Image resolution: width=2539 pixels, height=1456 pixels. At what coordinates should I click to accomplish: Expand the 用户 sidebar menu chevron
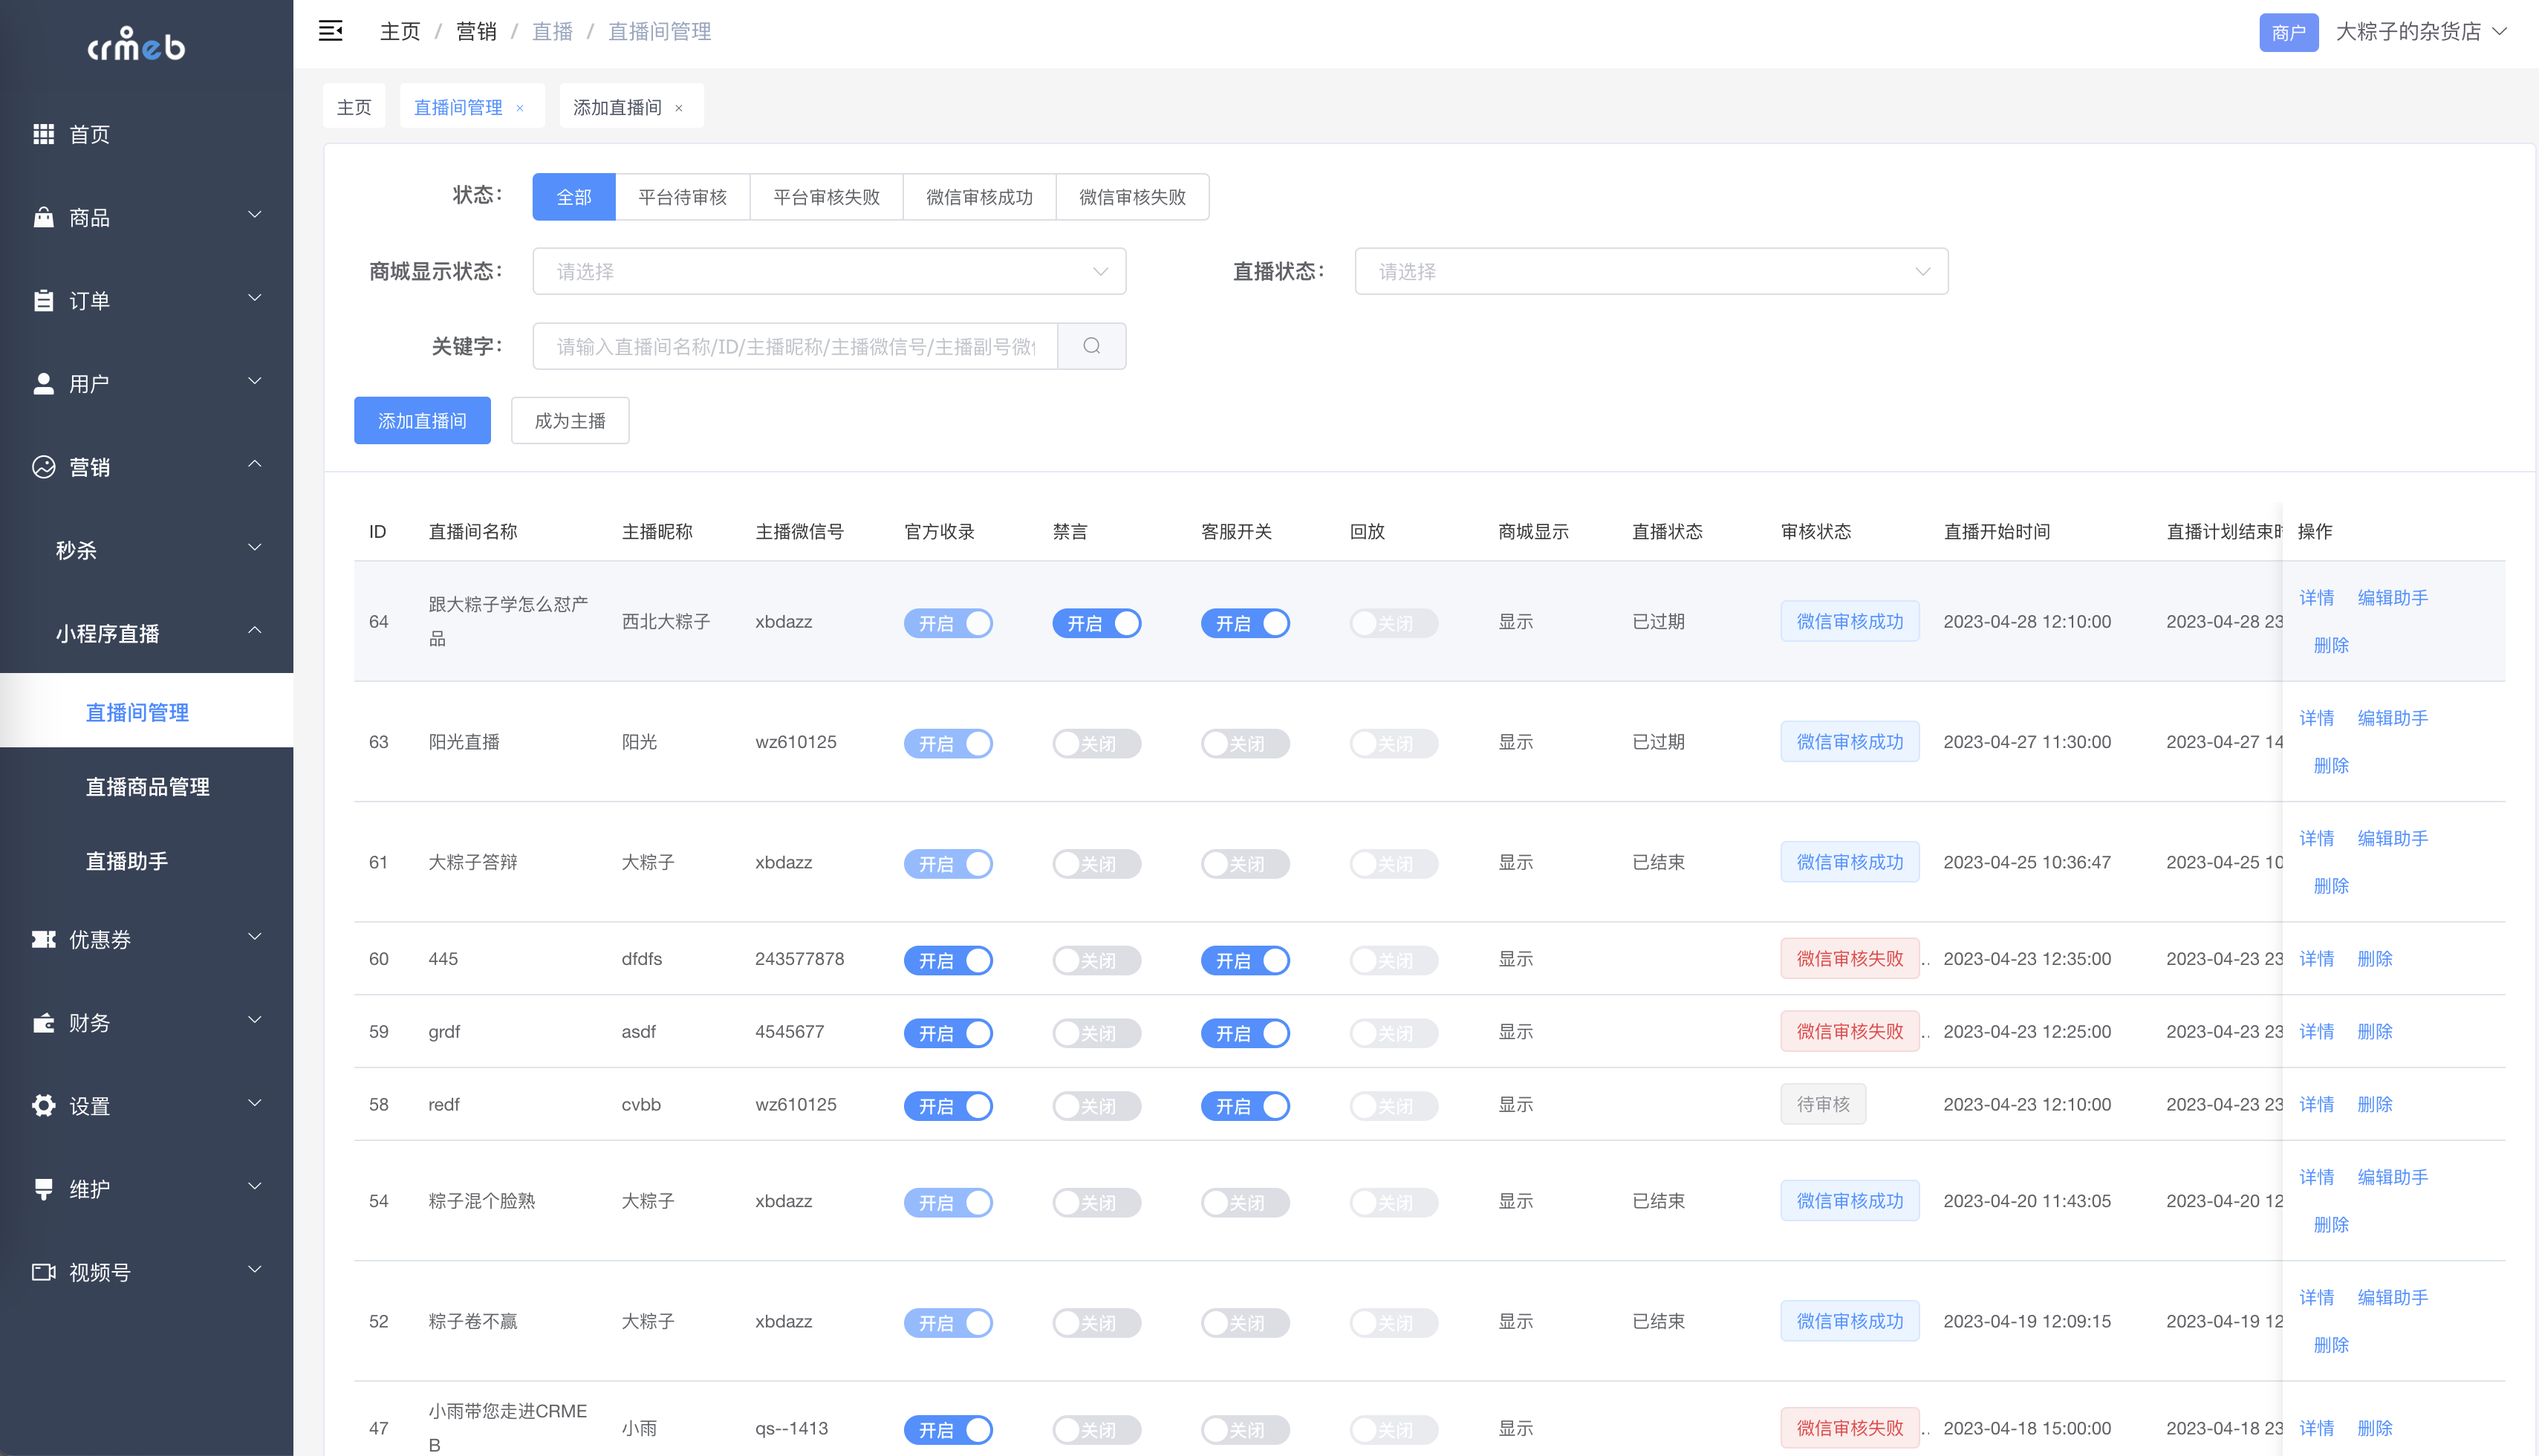255,381
